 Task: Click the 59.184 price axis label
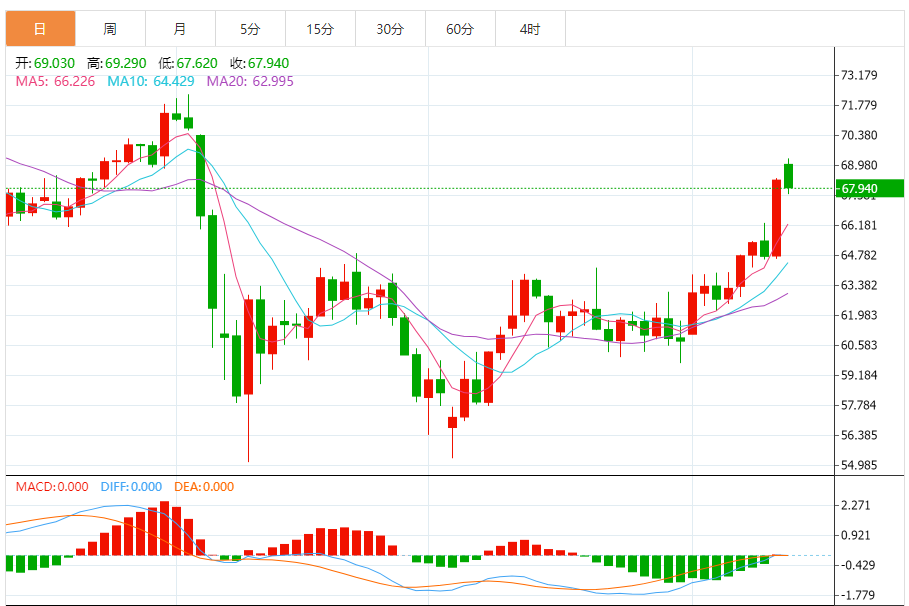[x=859, y=375]
